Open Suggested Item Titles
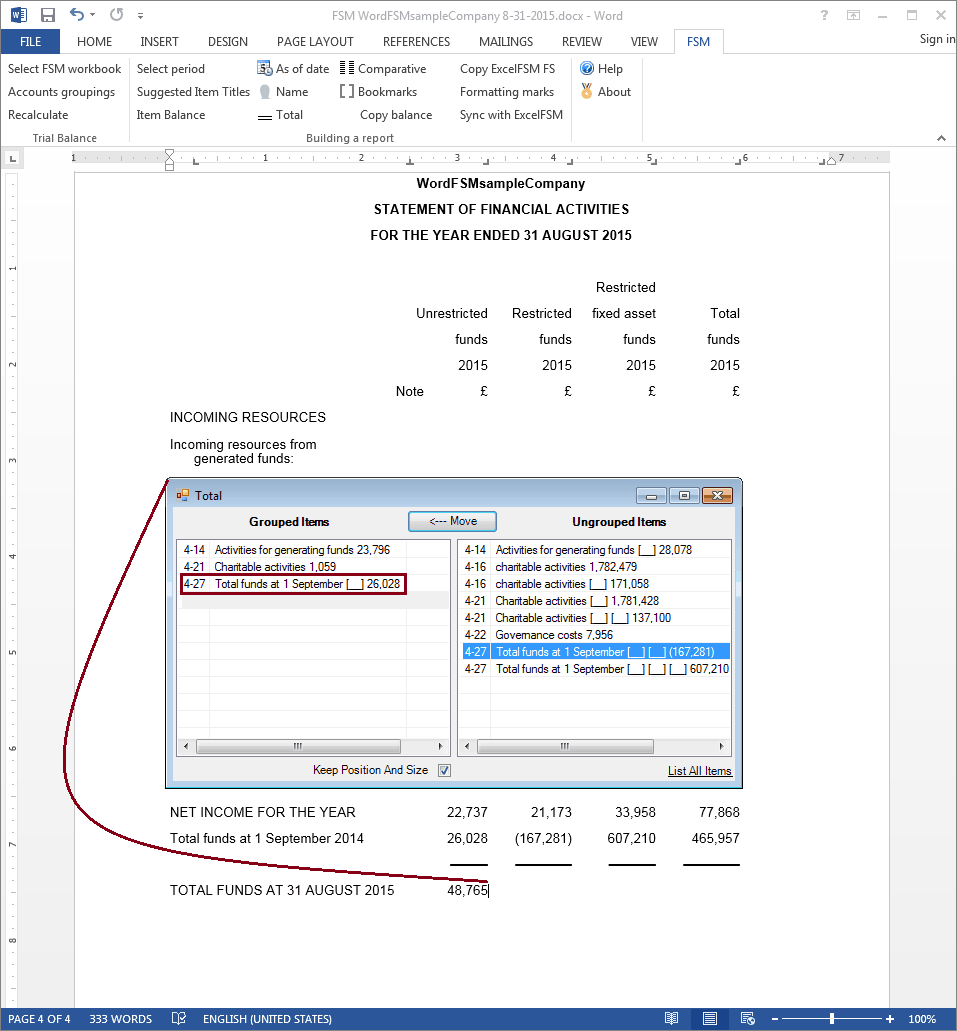 pyautogui.click(x=193, y=91)
